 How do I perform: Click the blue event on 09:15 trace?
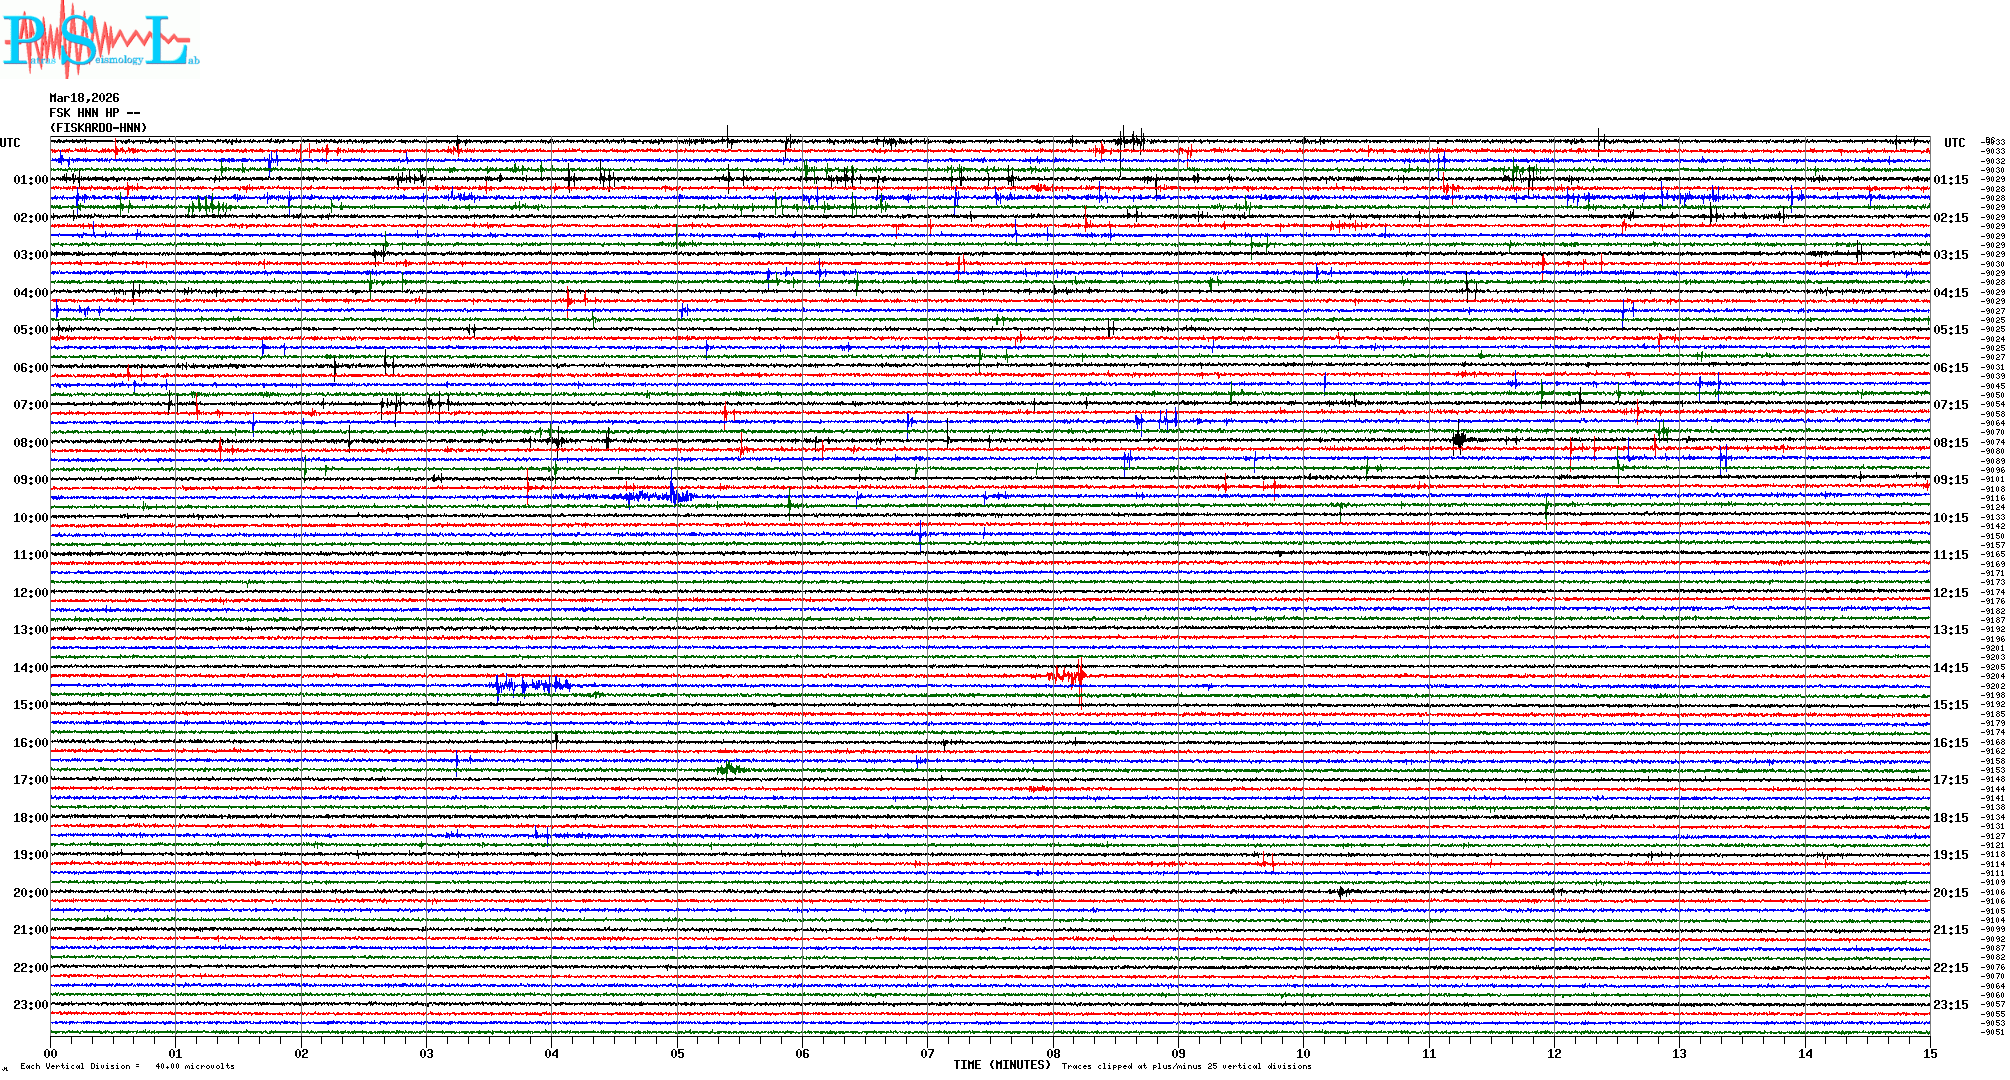point(665,495)
